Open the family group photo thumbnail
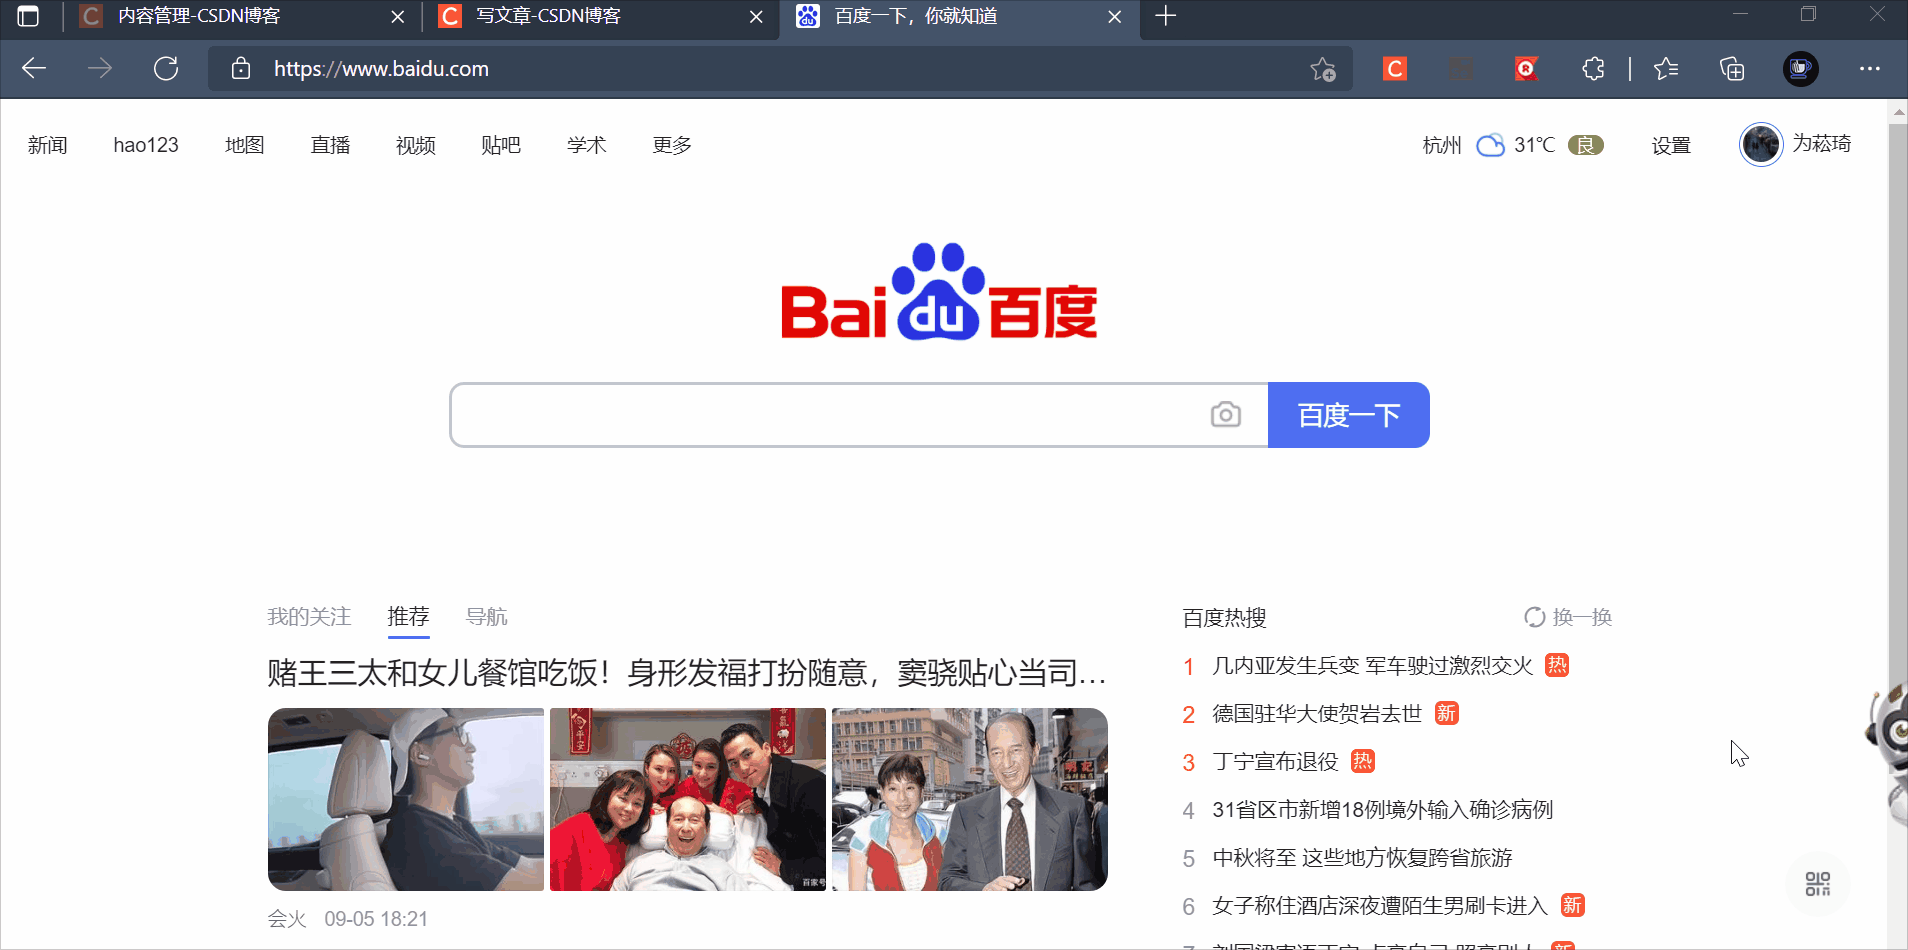This screenshot has height=950, width=1908. point(688,799)
